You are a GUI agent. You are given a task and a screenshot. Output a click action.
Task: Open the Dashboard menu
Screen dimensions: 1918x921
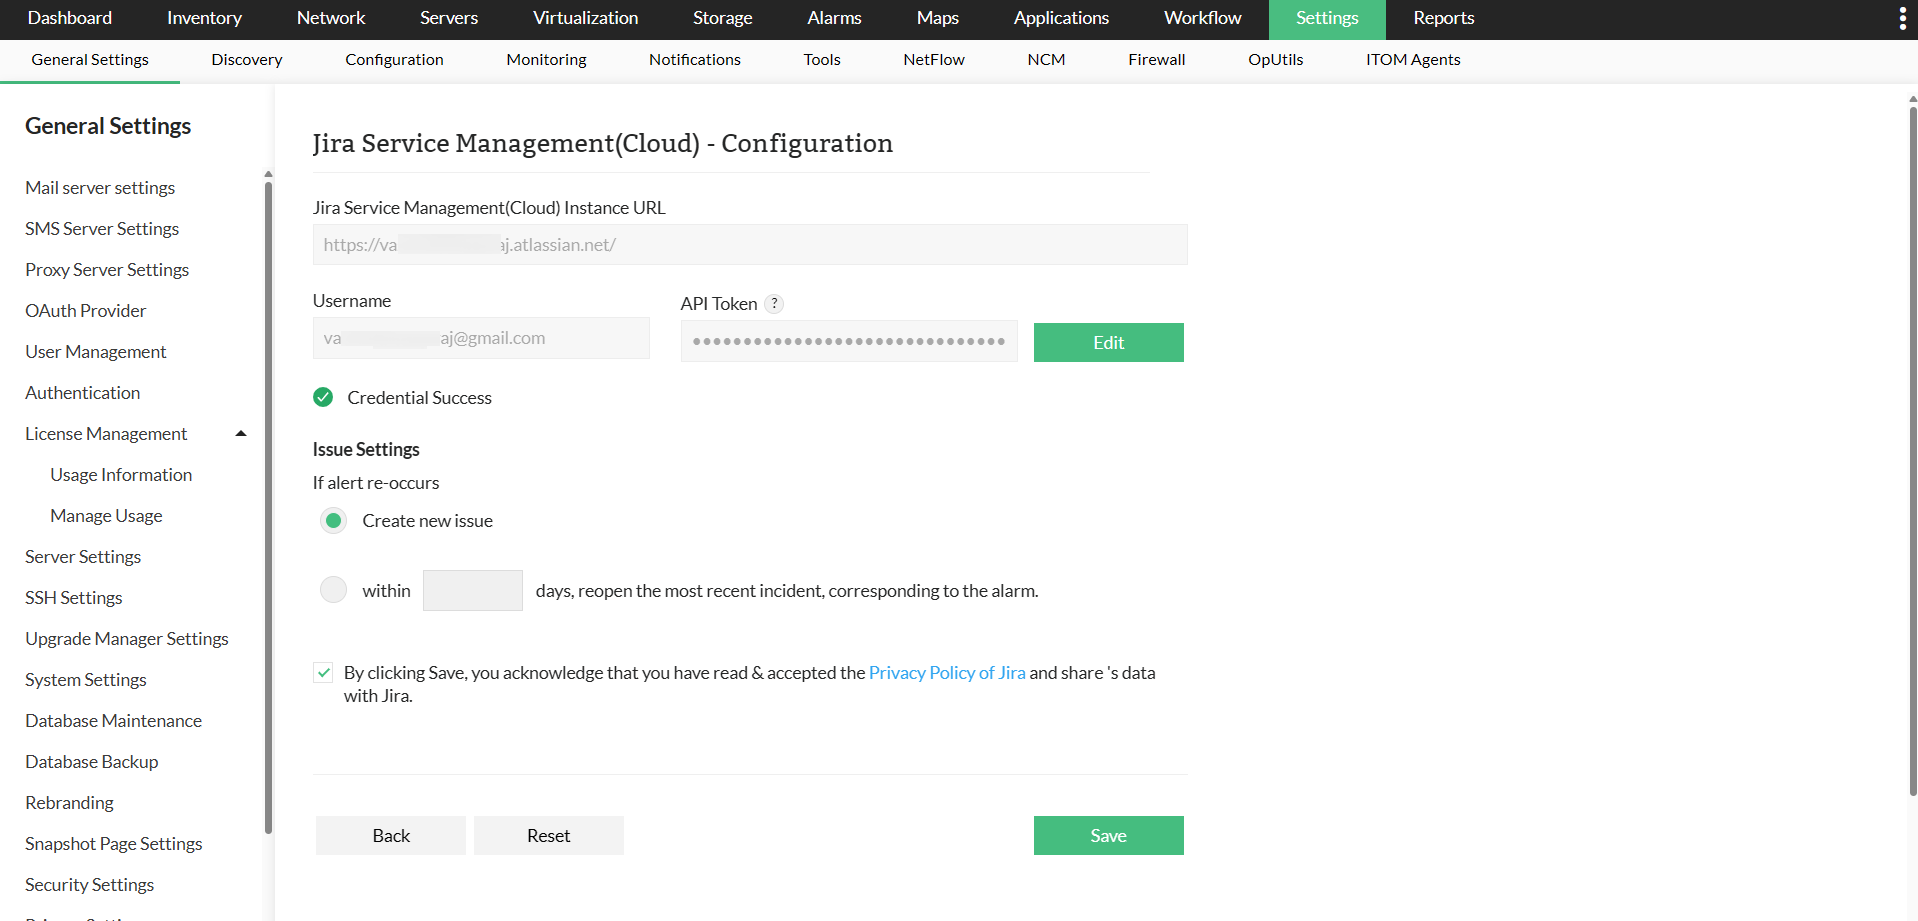tap(70, 18)
